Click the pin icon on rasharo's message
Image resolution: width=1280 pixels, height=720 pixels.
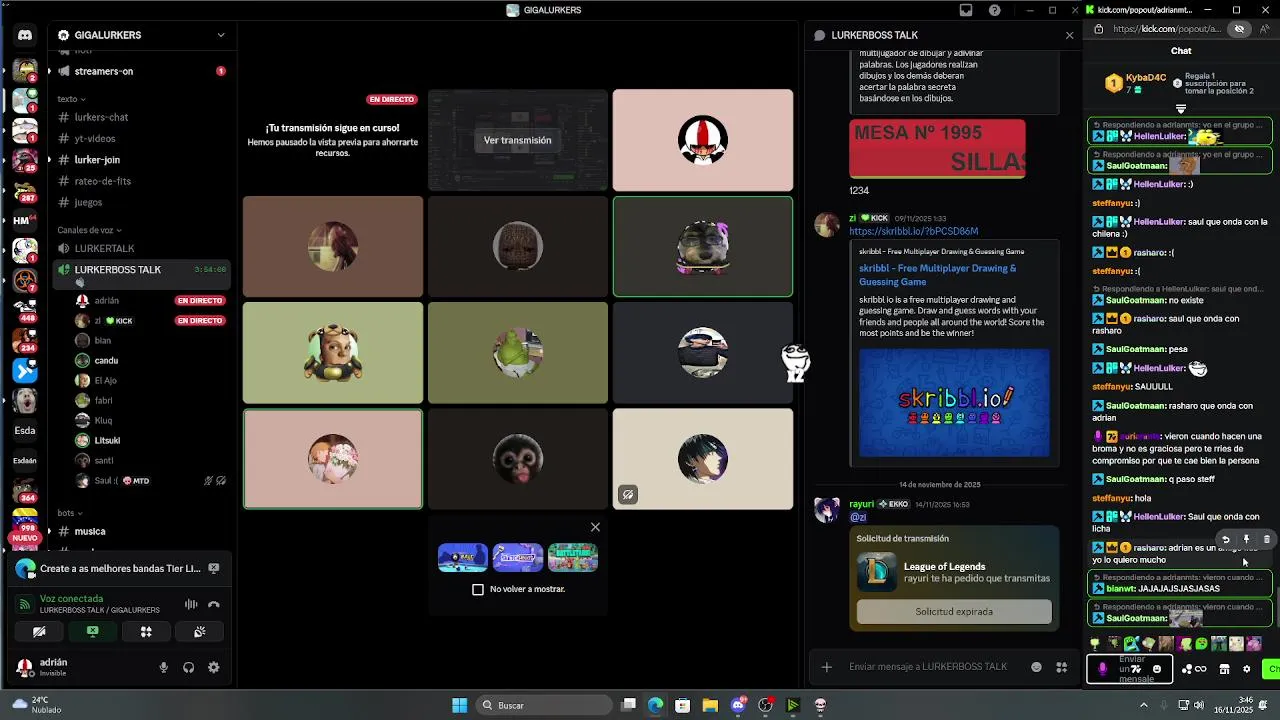1246,539
